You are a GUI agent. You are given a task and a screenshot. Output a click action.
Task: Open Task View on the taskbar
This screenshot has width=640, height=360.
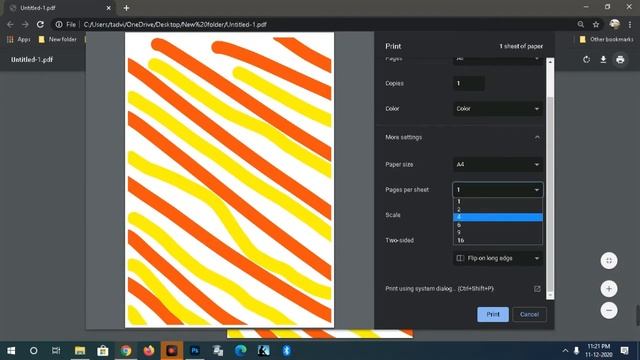56,351
